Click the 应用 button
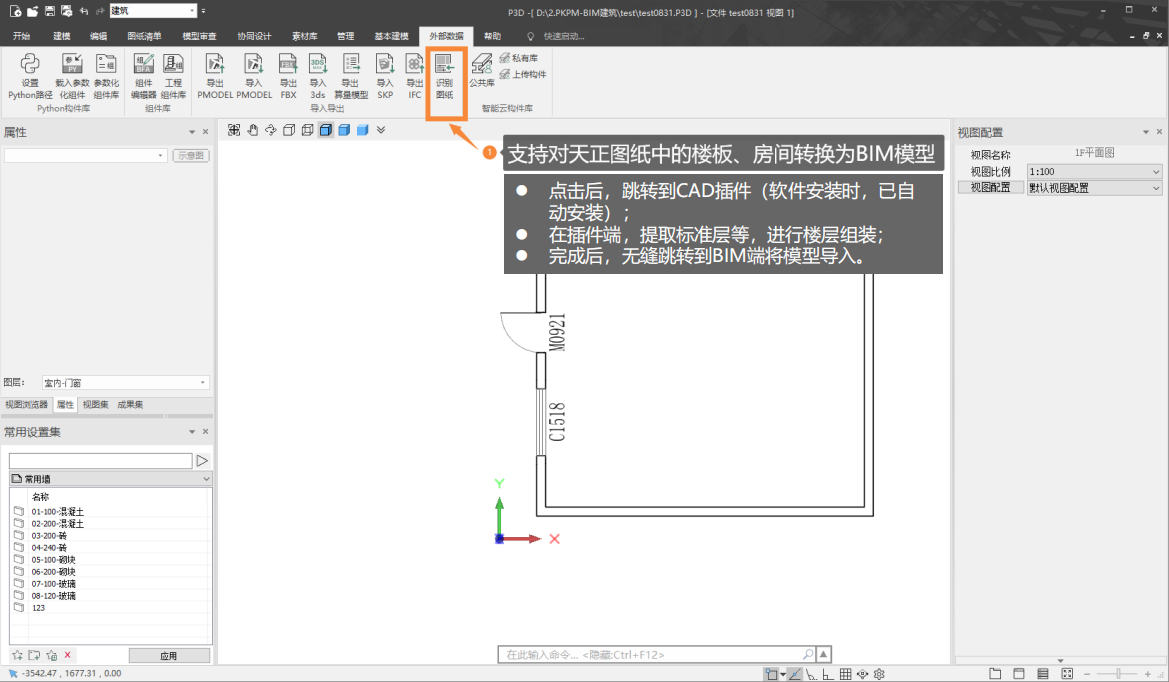This screenshot has width=1169, height=682. [168, 656]
